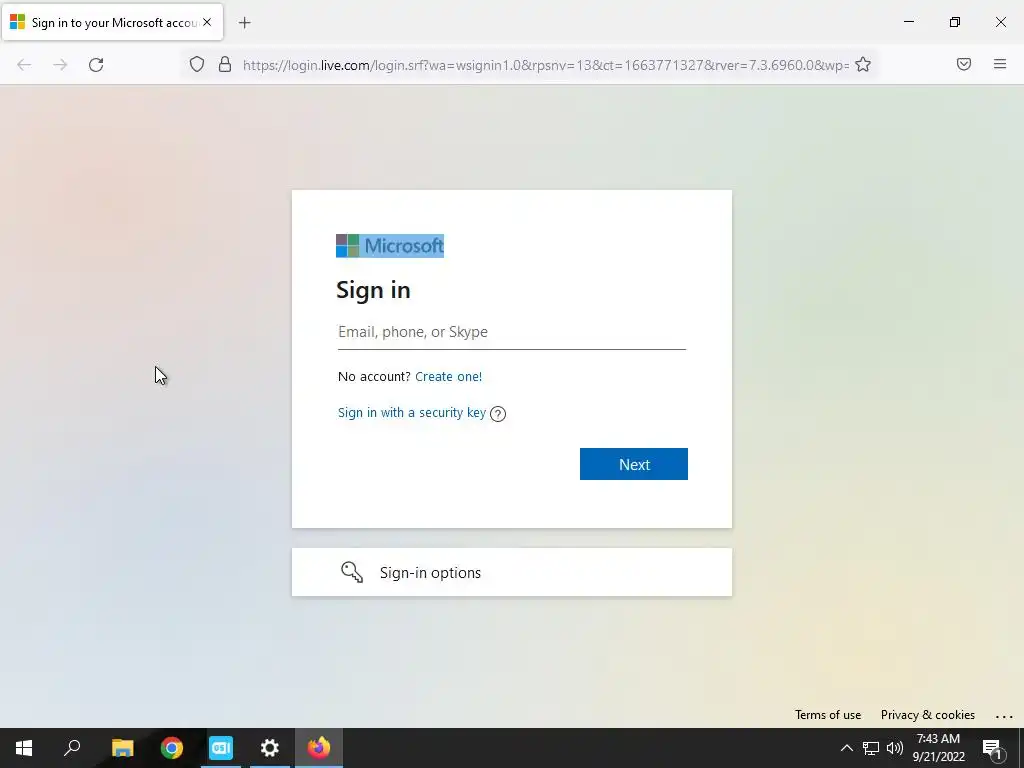
Task: Open taskbar search magnifier
Action: [72, 748]
